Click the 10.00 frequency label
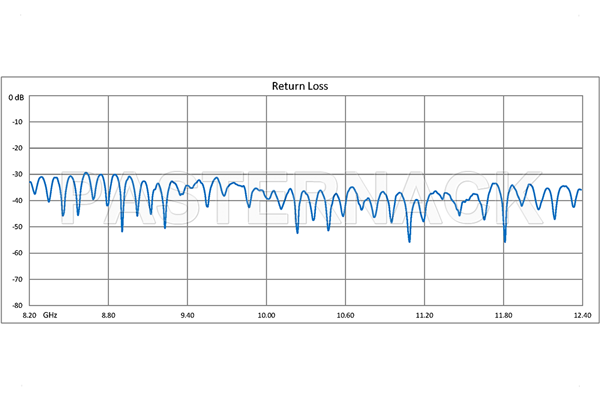 (x=266, y=315)
